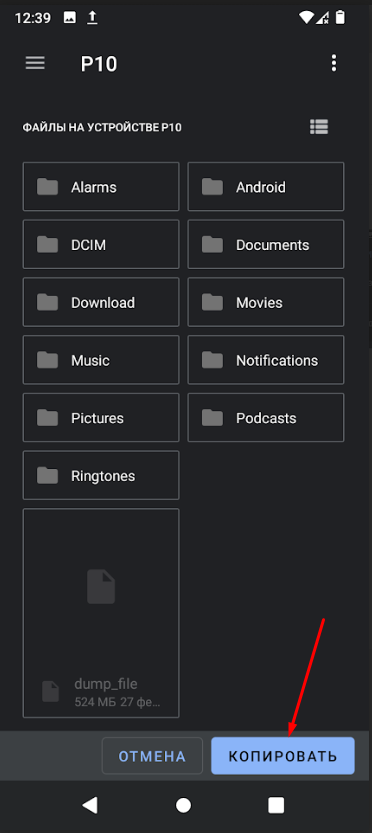
Task: Open the Documents folder
Action: pyautogui.click(x=266, y=244)
